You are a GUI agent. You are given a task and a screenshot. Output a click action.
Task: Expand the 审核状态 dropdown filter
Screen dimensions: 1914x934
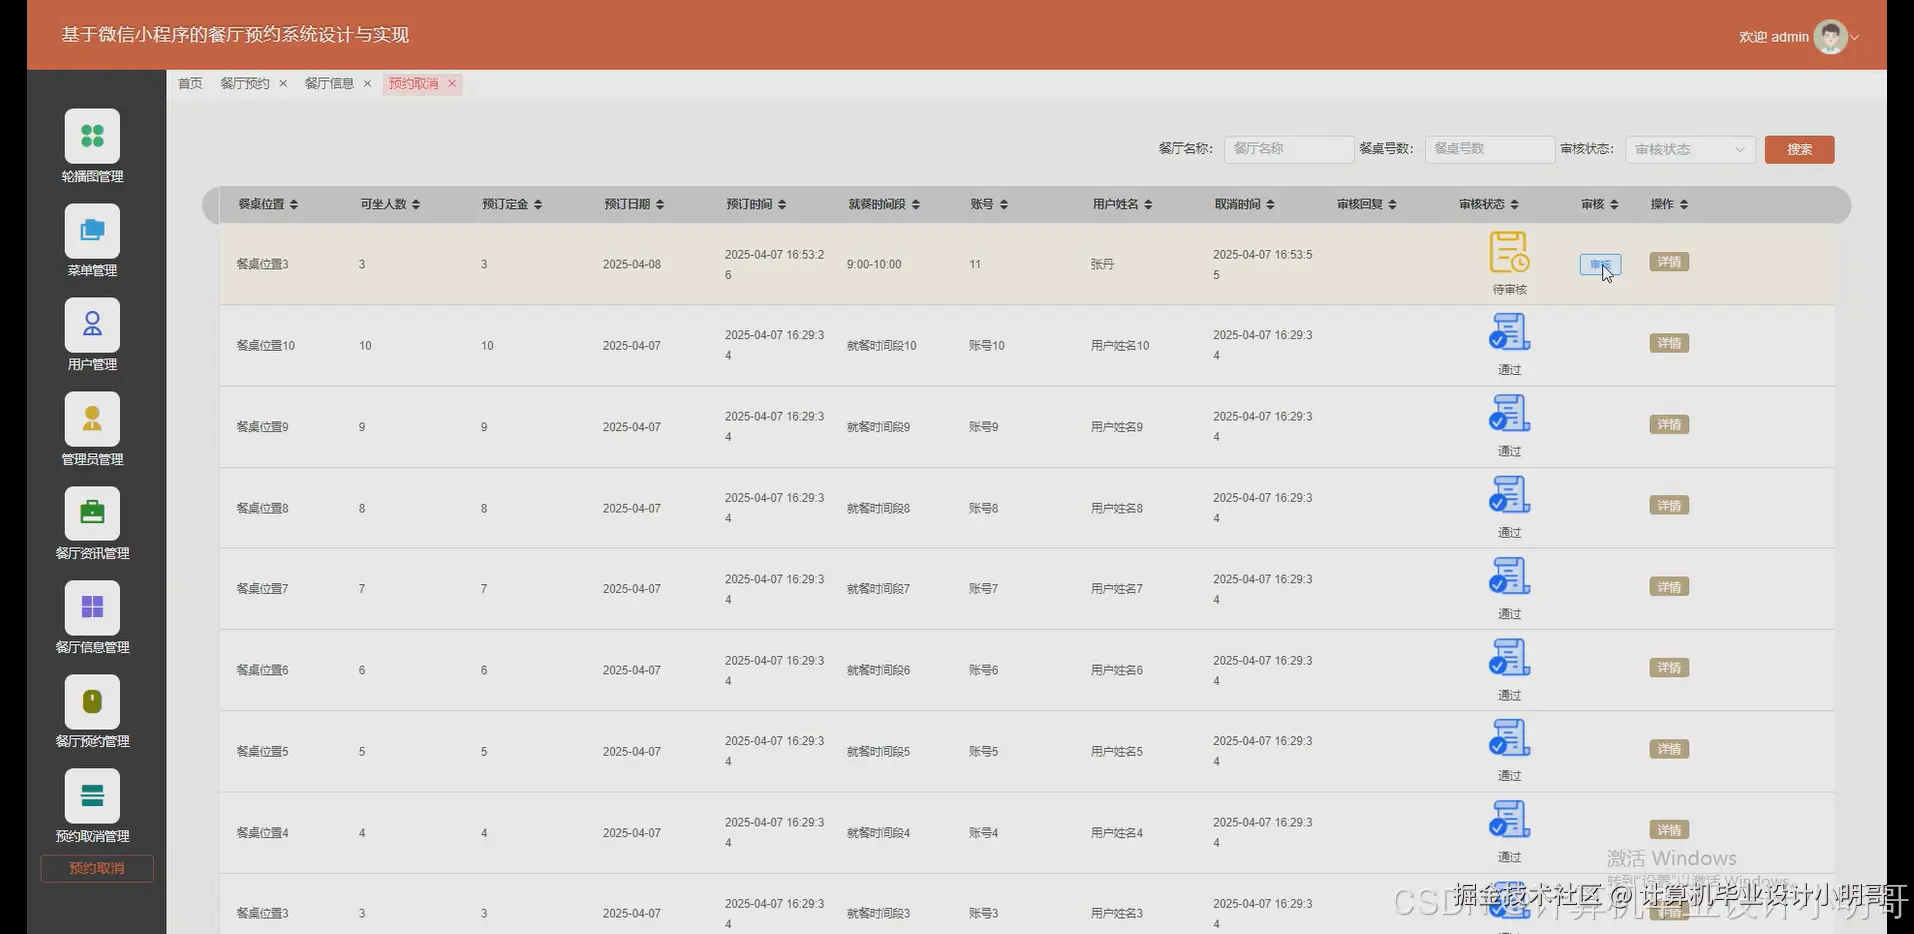(1690, 149)
